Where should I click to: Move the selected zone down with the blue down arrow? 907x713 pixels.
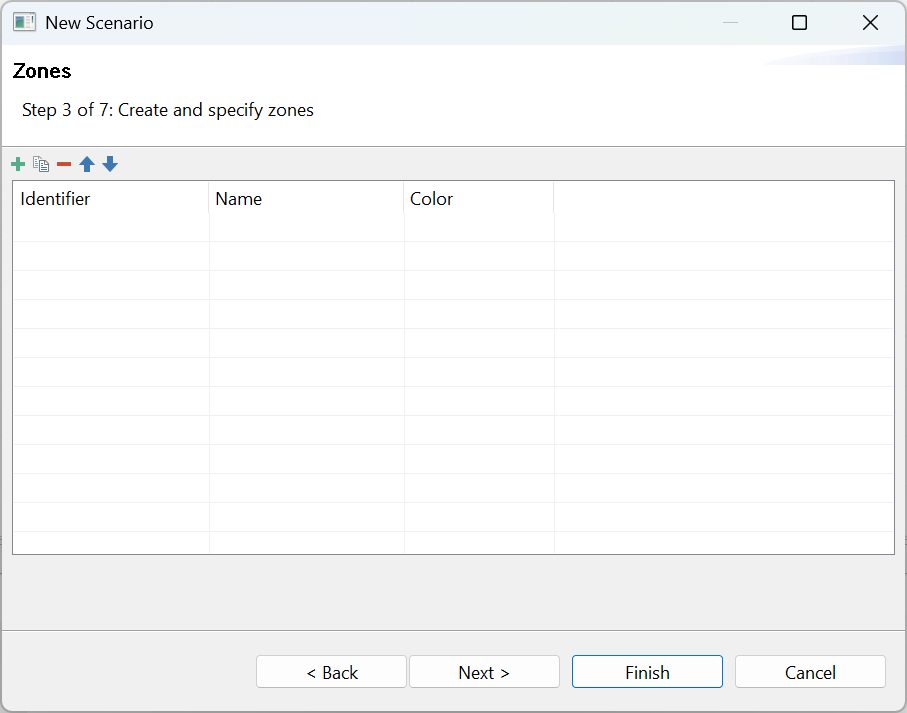point(110,164)
